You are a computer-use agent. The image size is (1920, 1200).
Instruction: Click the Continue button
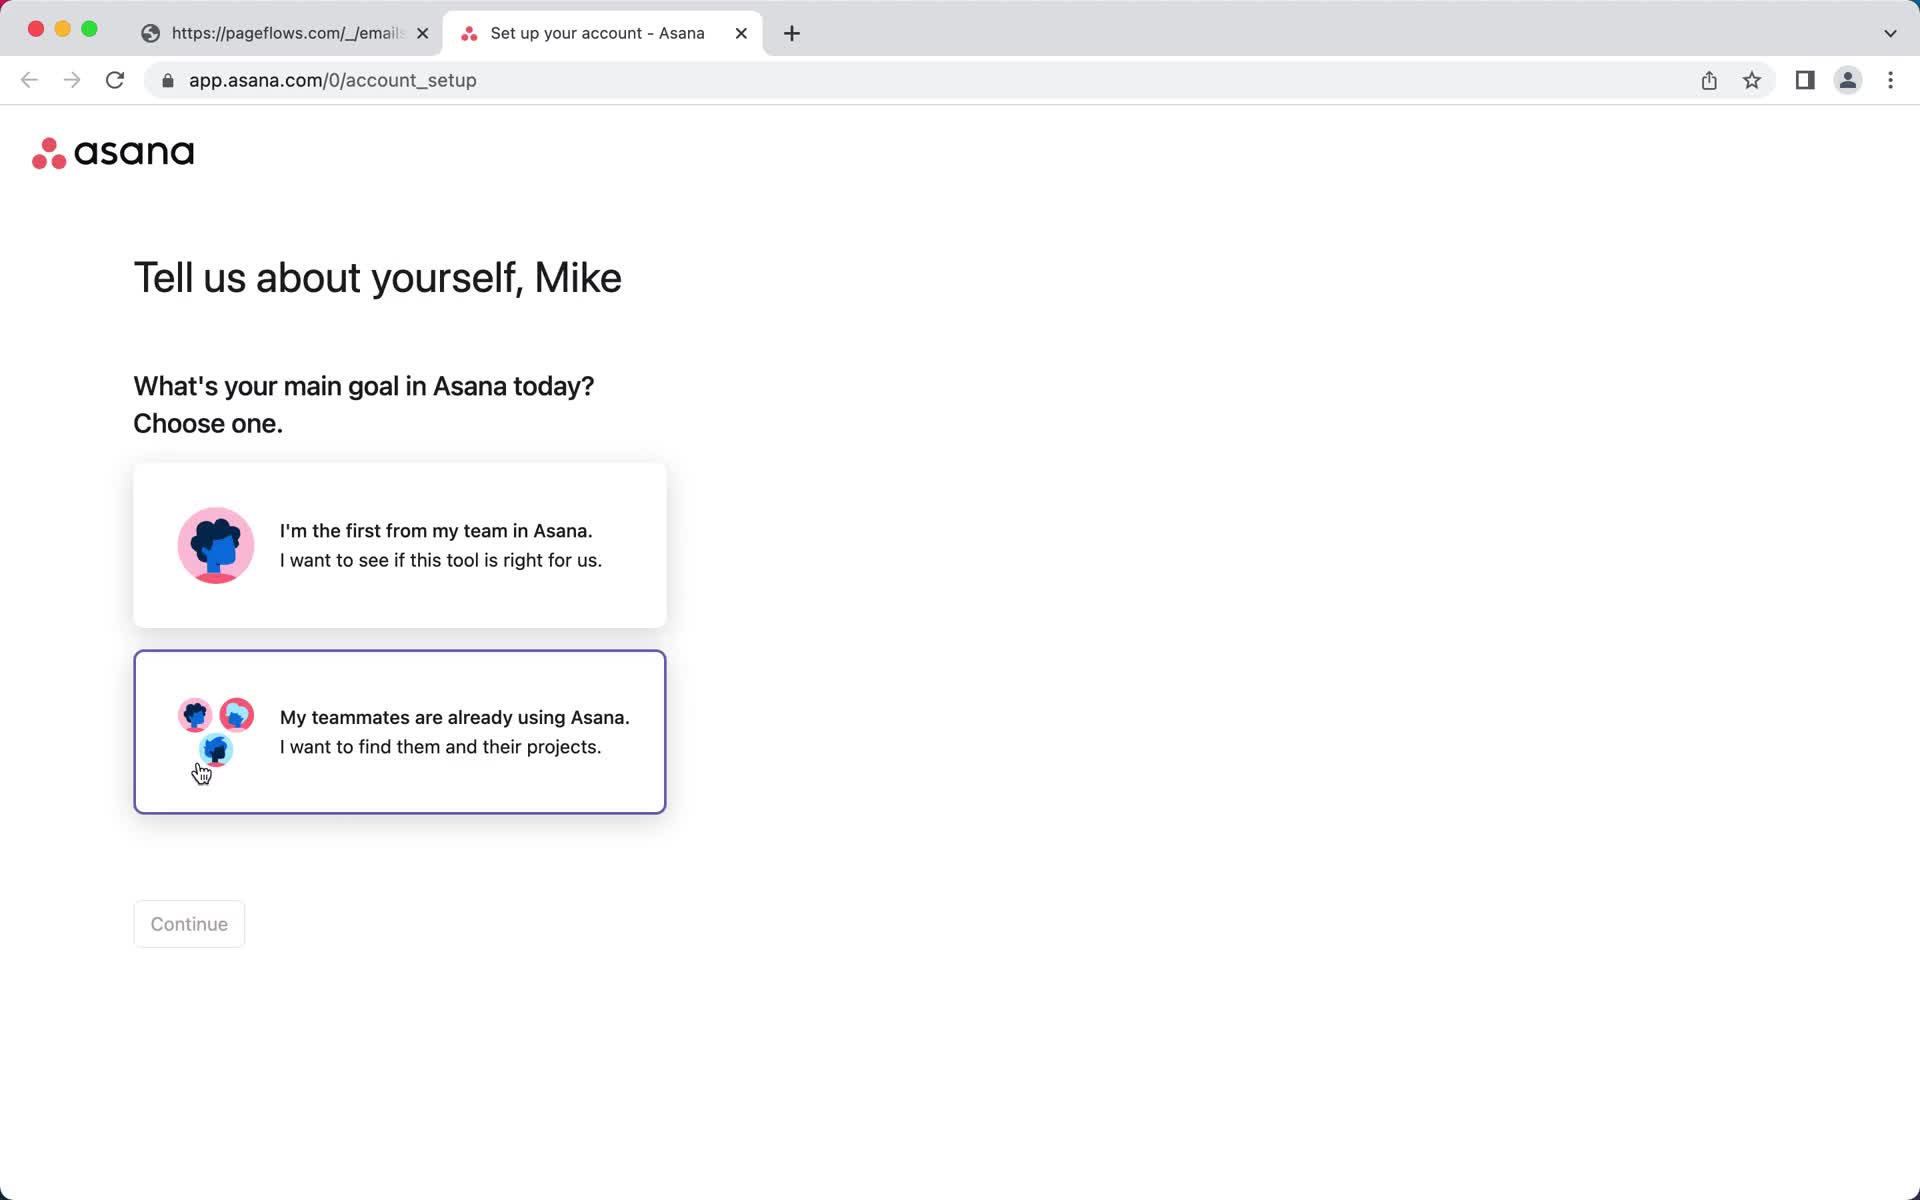[x=189, y=924]
